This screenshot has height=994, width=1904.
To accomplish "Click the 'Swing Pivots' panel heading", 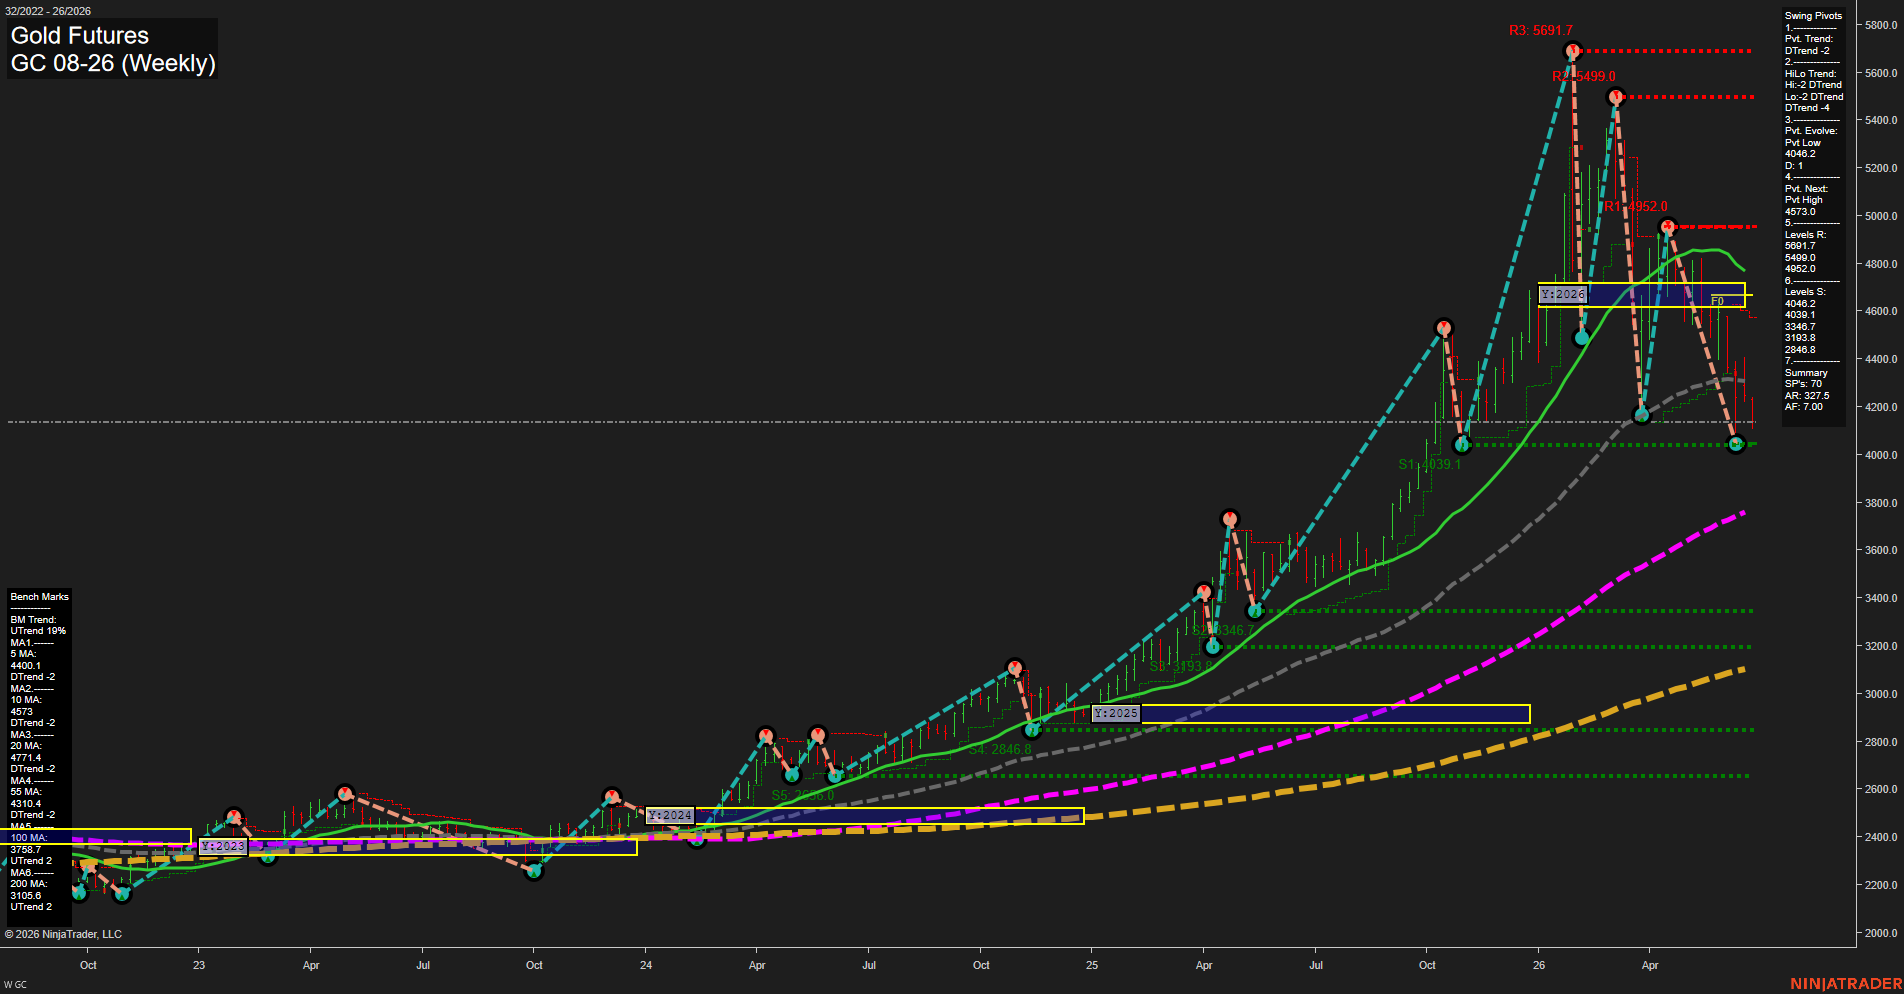I will 1813,16.
